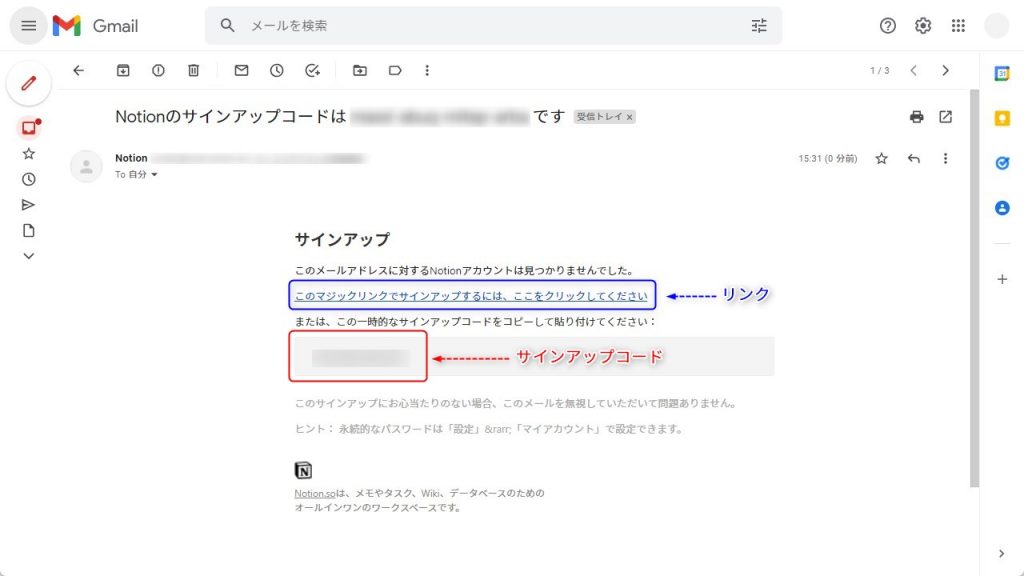Open Google Keep side panel
Viewport: 1024px width, 576px height.
click(x=1002, y=118)
